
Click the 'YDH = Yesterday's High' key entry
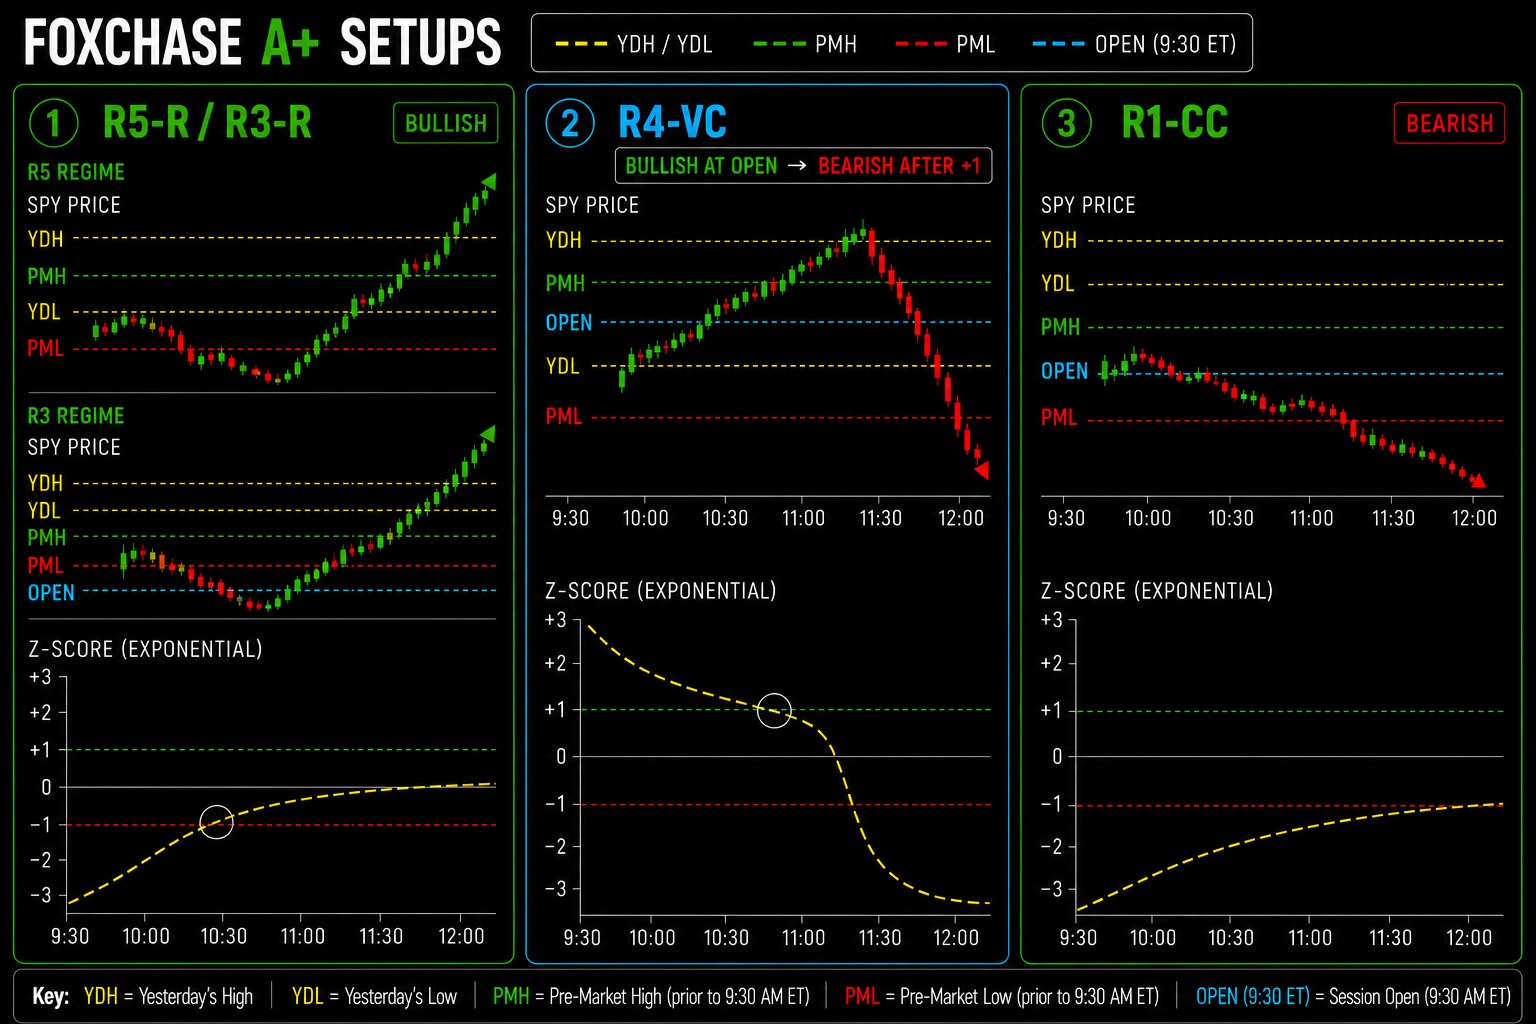(x=168, y=996)
